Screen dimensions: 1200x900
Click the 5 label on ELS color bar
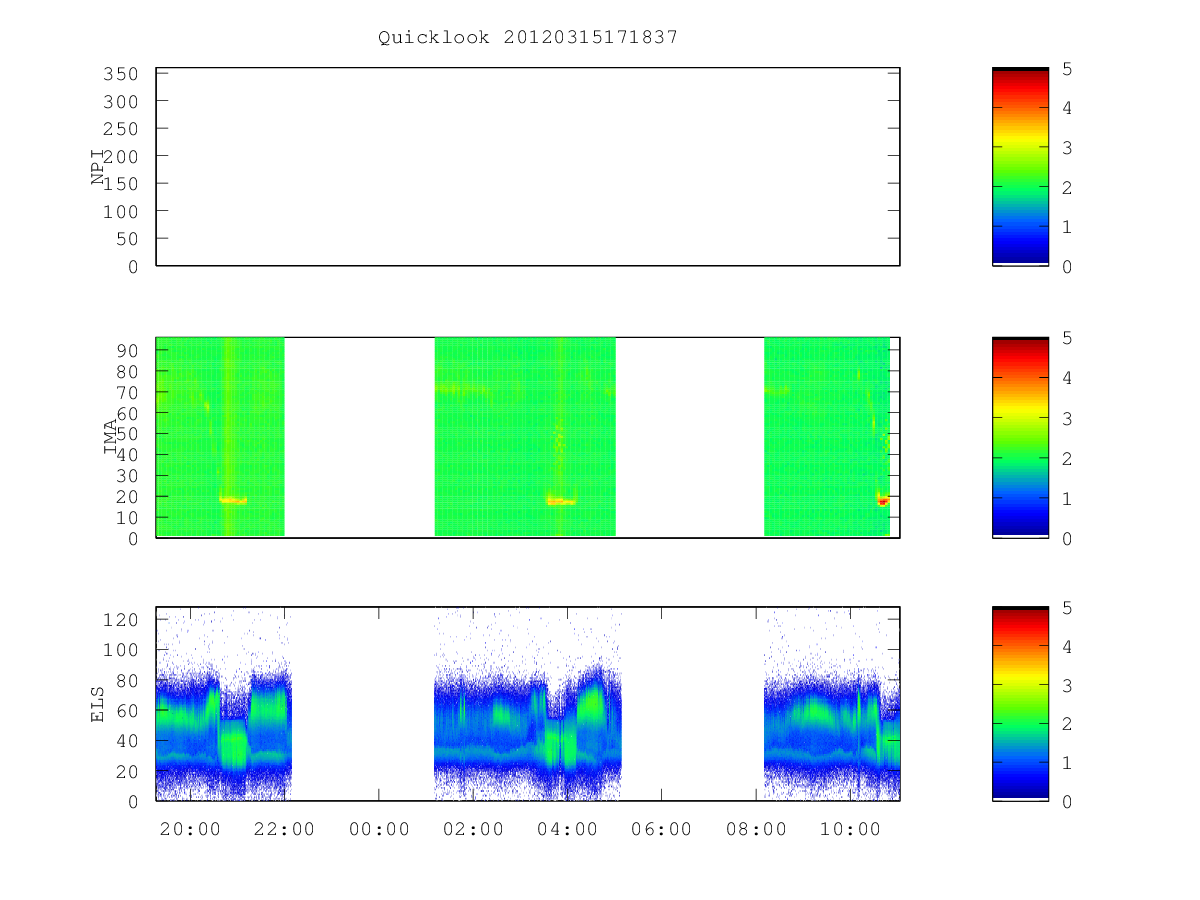1067,608
